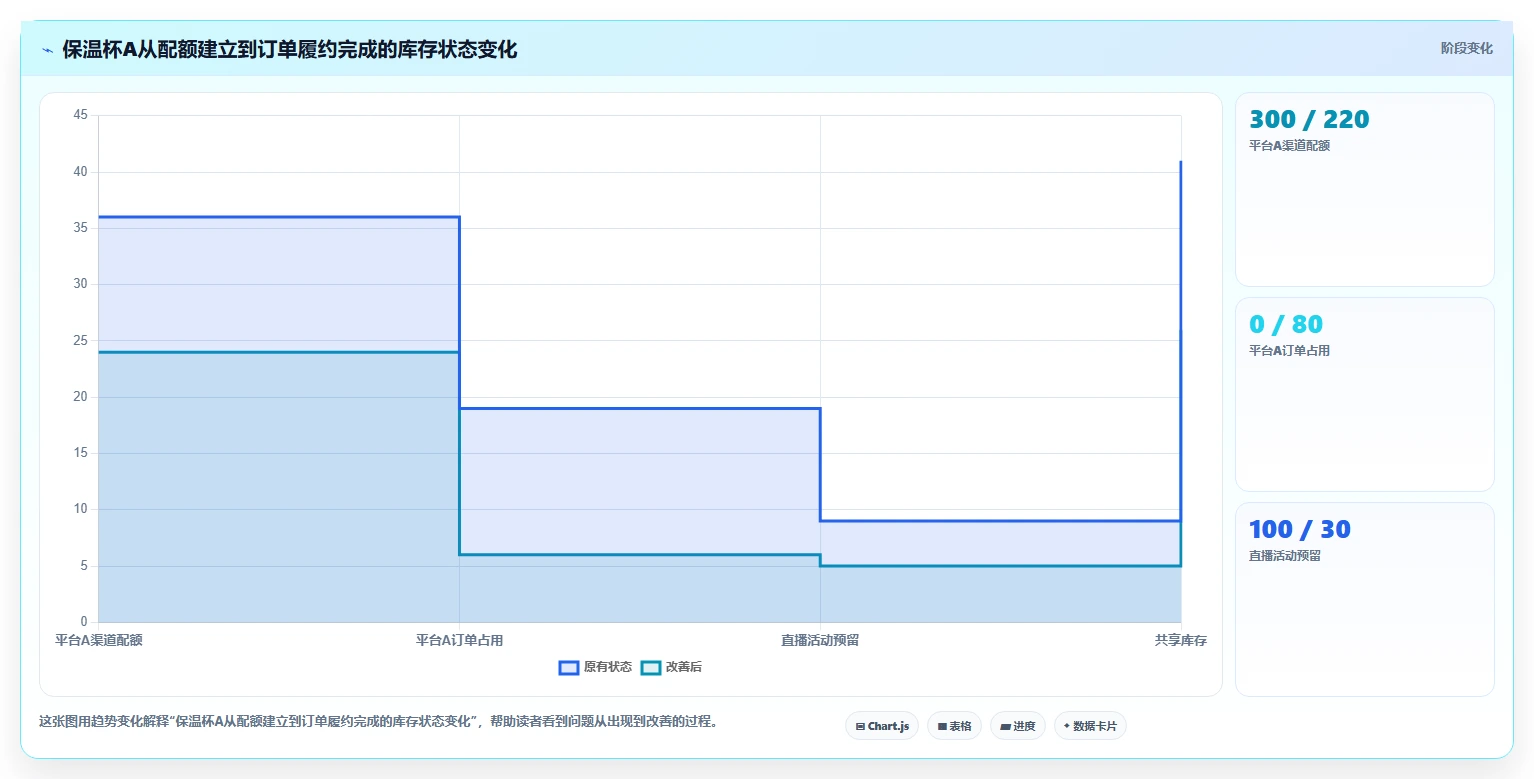The image size is (1534, 779).
Task: Click the chart icon beside the title
Action: [48, 50]
